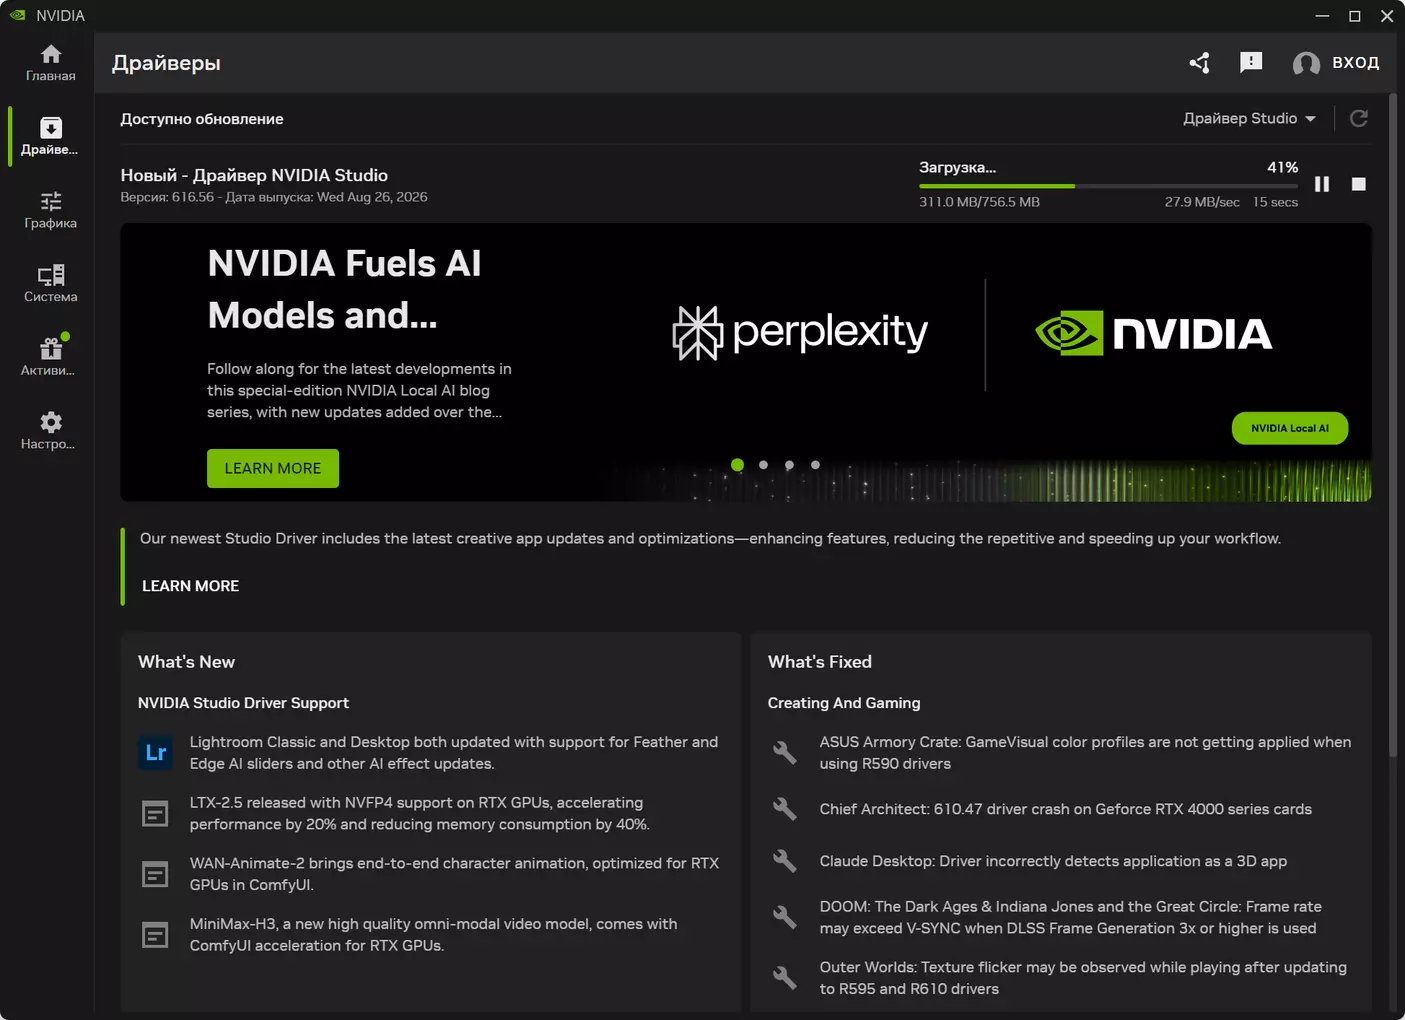Click the 27.9 MB/sec speed value
Screen dimensions: 1405x1020
point(1202,202)
